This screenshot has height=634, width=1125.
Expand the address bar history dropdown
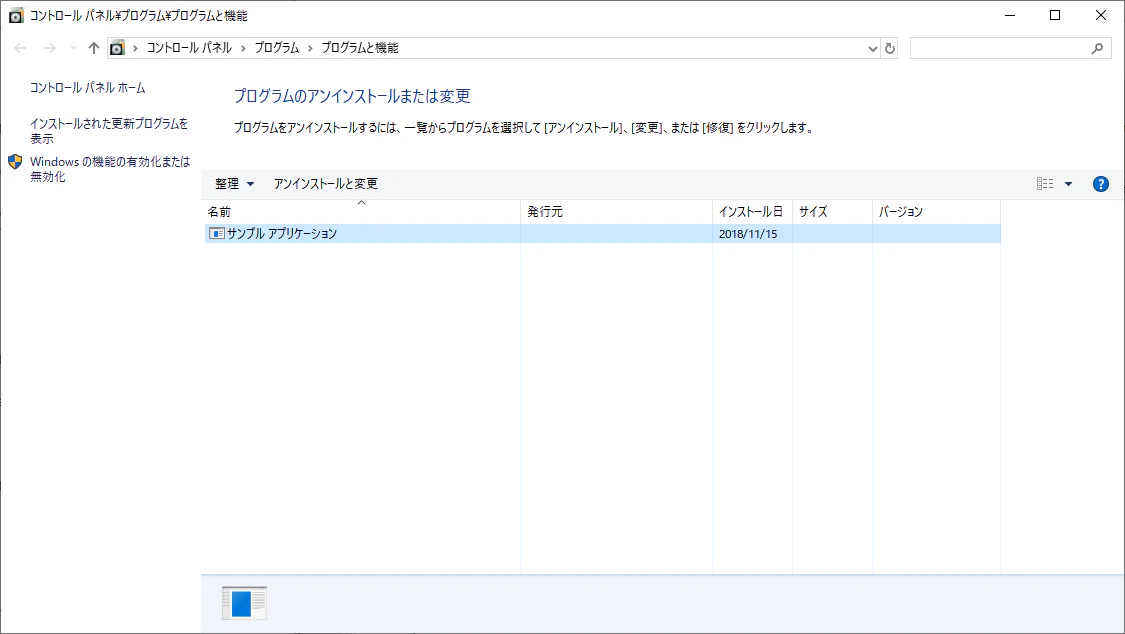pyautogui.click(x=872, y=49)
